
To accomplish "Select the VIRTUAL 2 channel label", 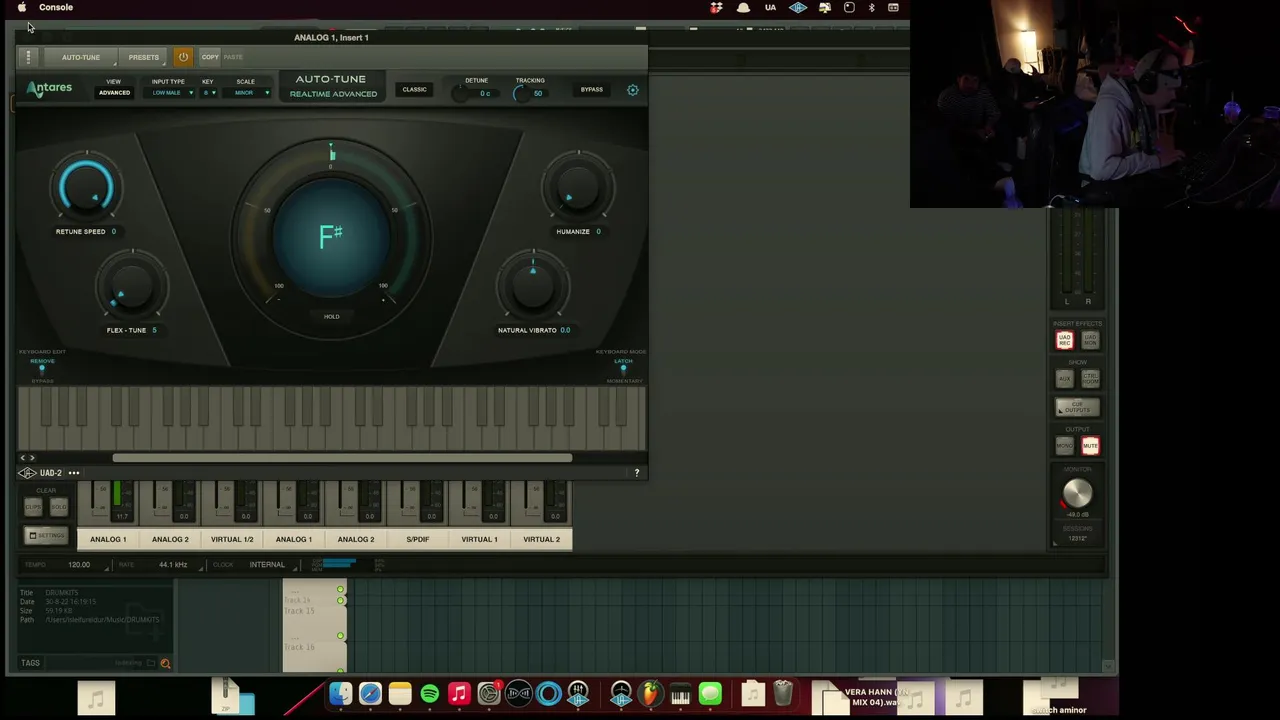I will 542,539.
